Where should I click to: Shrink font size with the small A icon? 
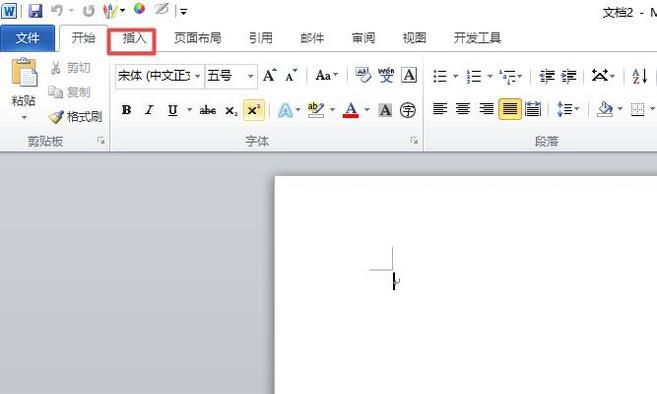pos(291,75)
